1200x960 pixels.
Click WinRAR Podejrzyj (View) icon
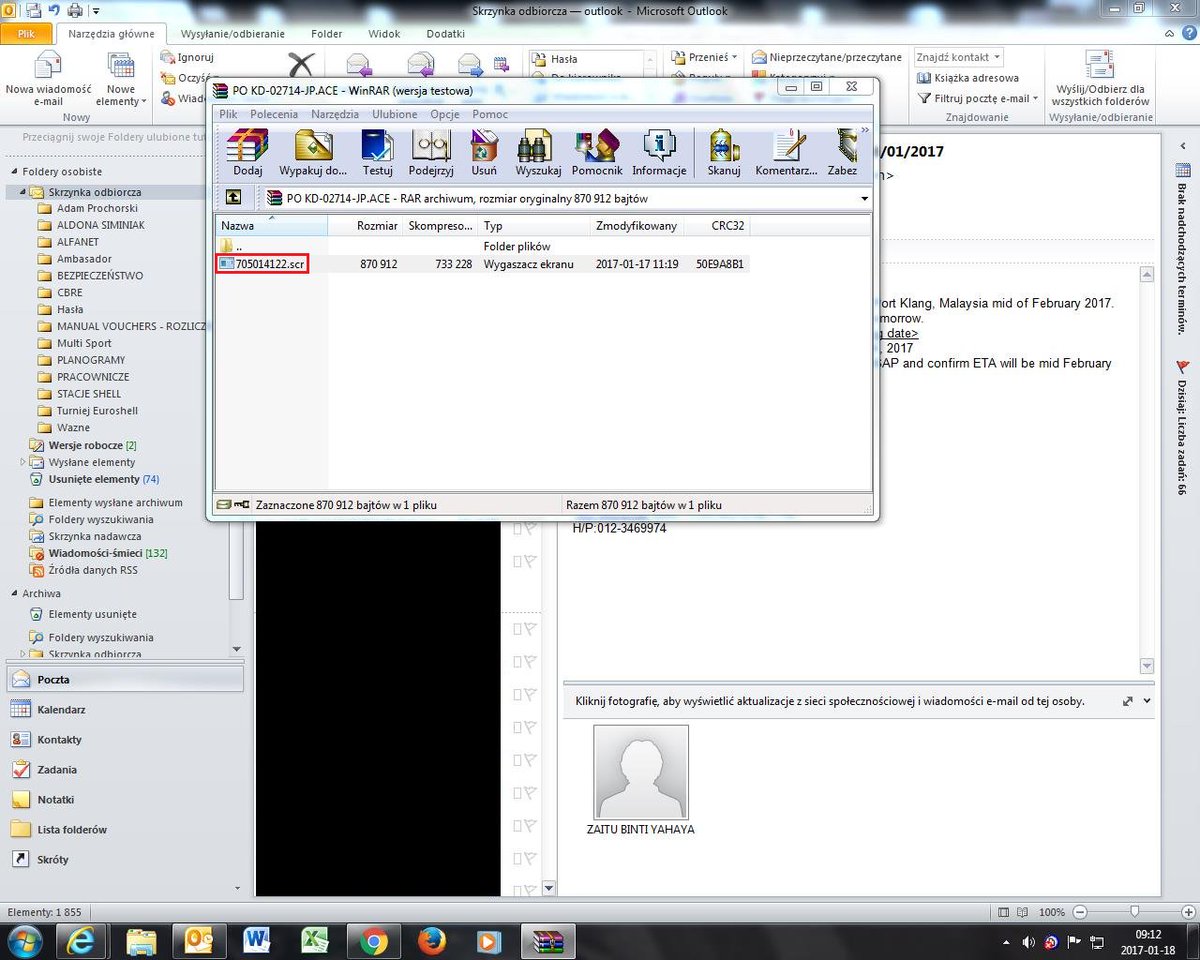pyautogui.click(x=431, y=153)
